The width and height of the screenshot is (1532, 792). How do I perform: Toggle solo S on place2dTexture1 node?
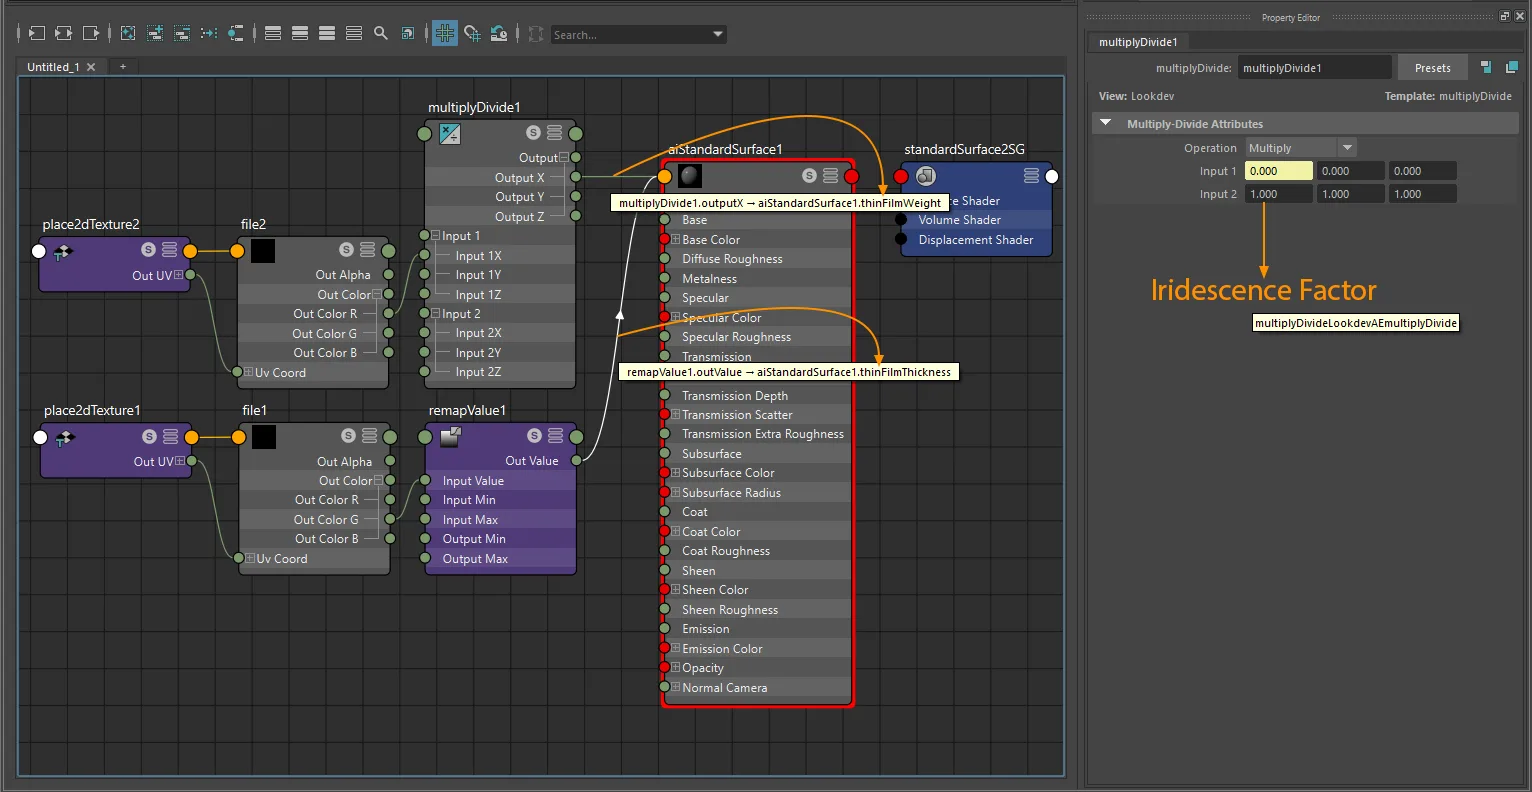click(149, 436)
